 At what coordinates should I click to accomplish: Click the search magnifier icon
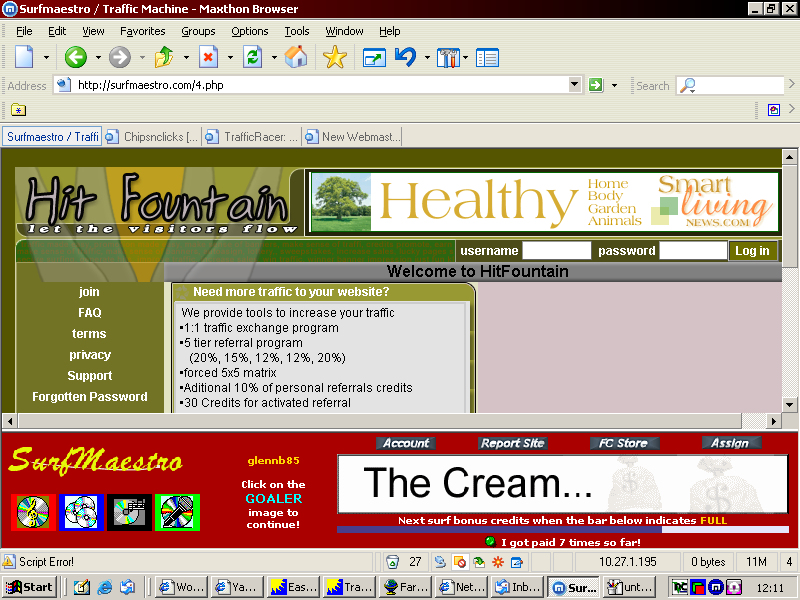coord(688,85)
